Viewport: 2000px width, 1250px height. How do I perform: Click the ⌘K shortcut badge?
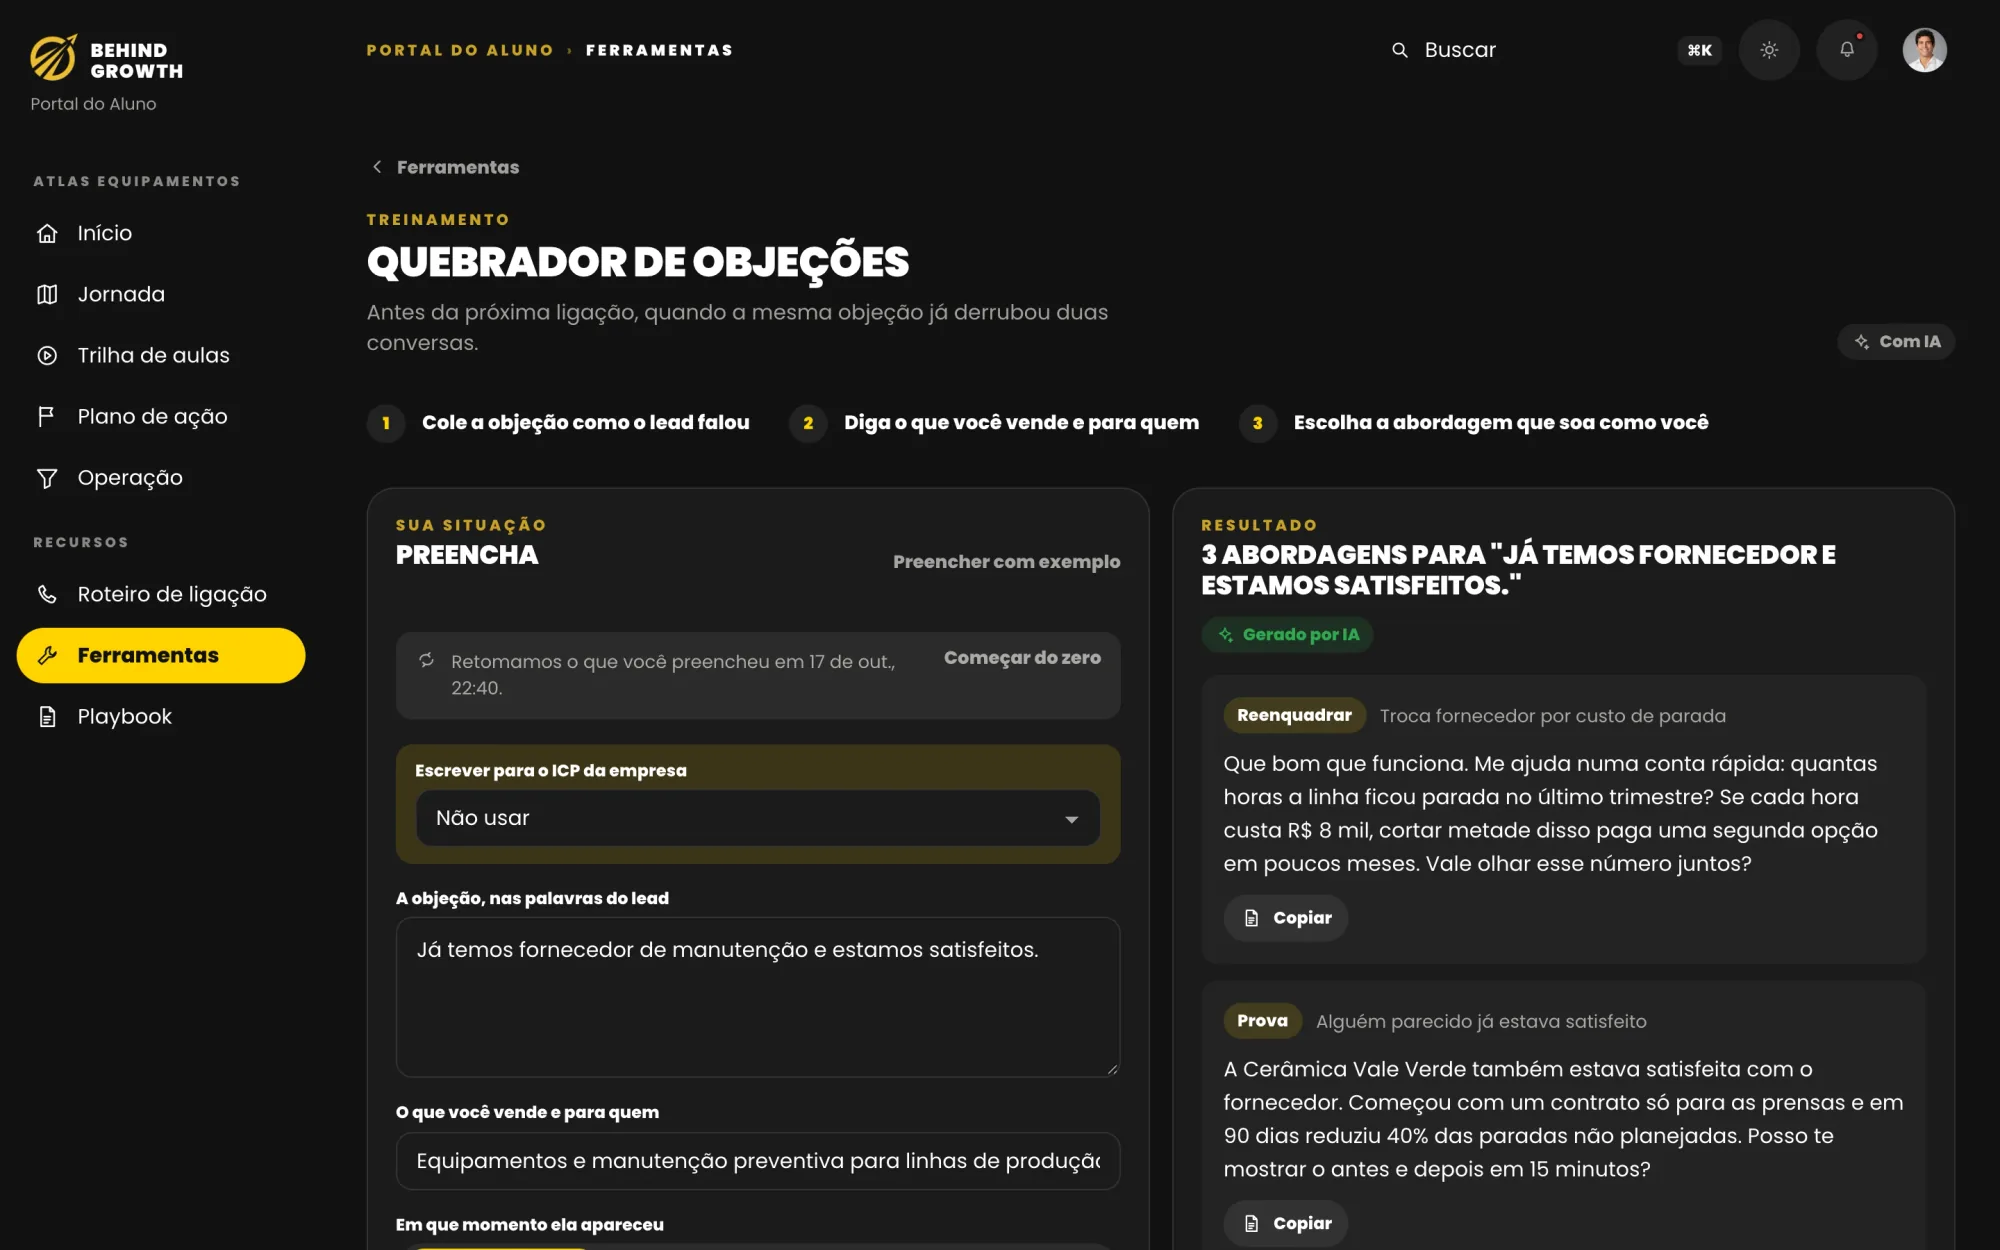[1699, 50]
